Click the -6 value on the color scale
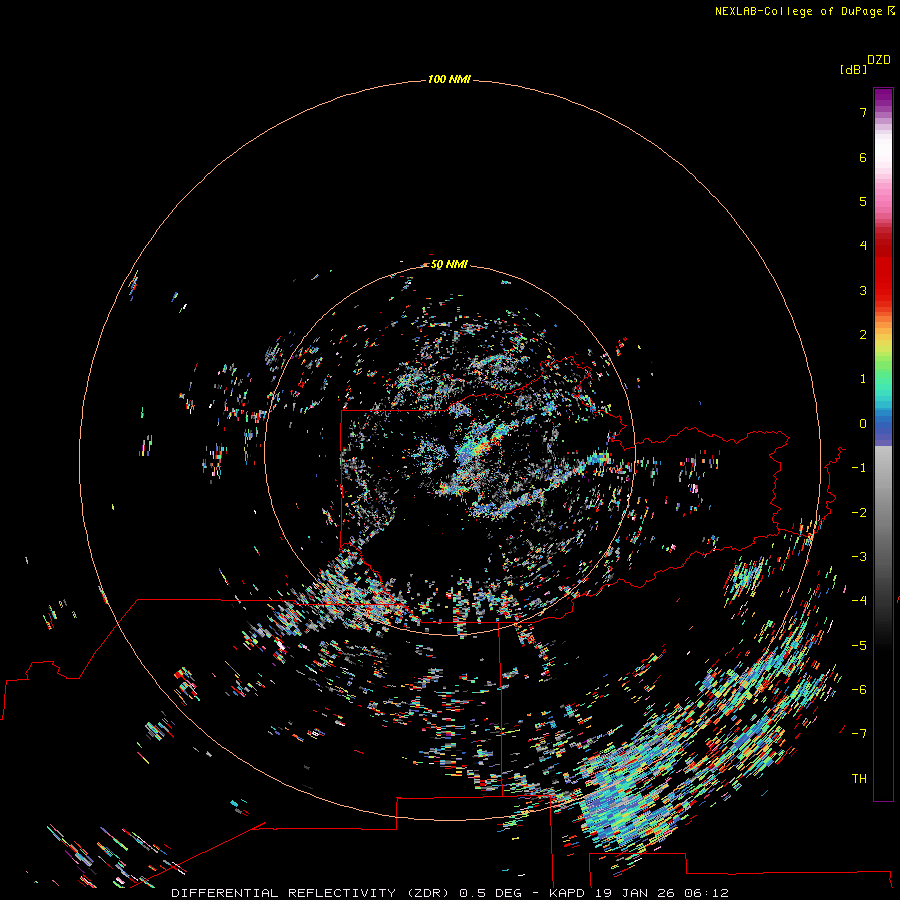The width and height of the screenshot is (900, 900). 859,690
